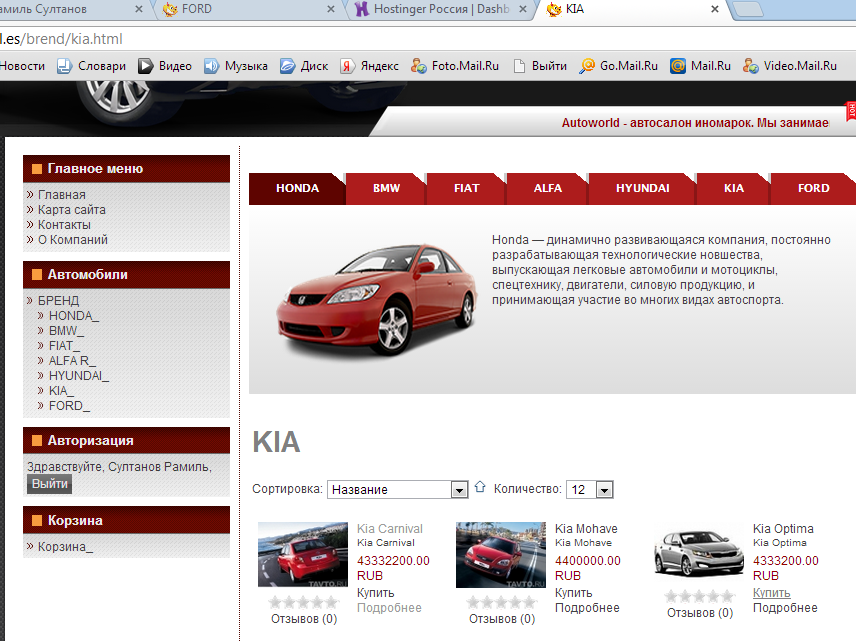Select the ALFA brand tab
This screenshot has width=856, height=641.
pyautogui.click(x=547, y=188)
